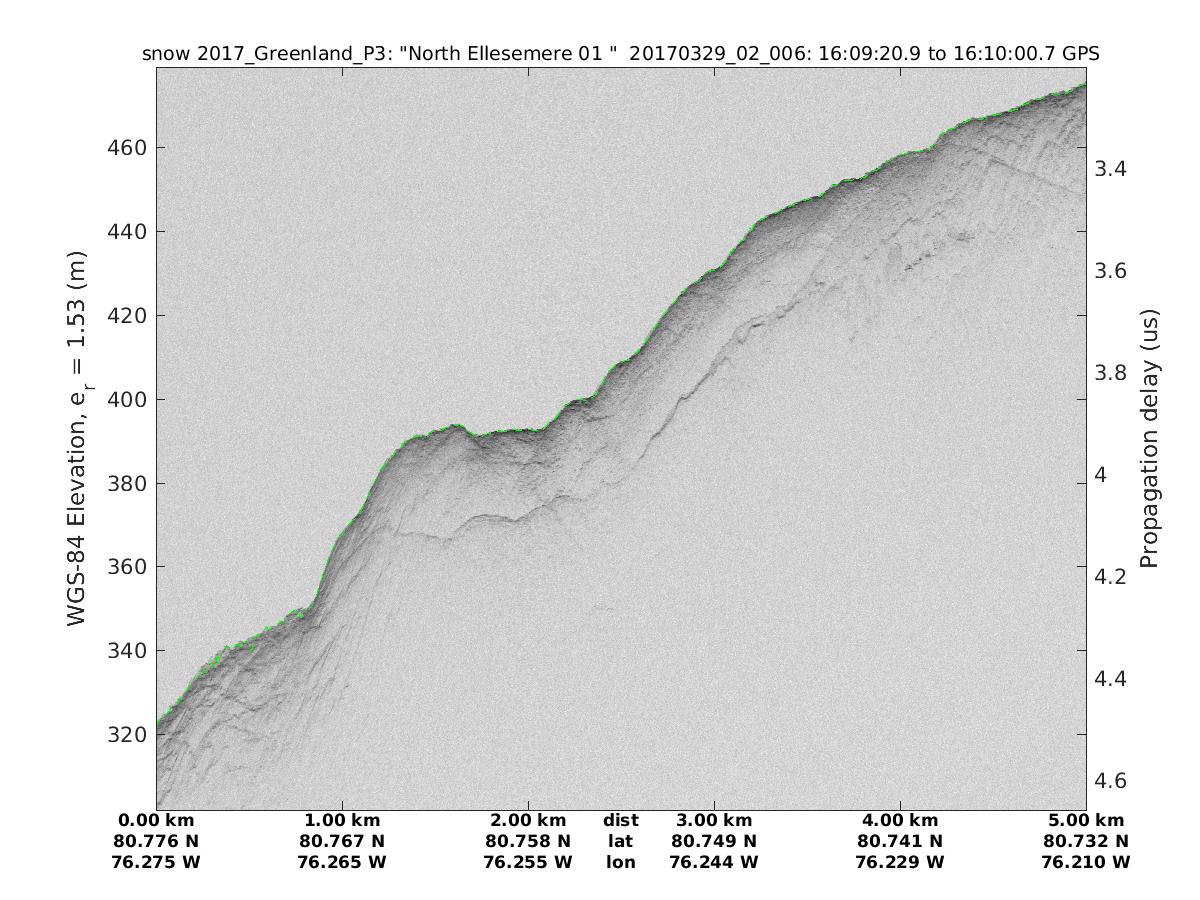Click the plot title text at top

coord(620,54)
